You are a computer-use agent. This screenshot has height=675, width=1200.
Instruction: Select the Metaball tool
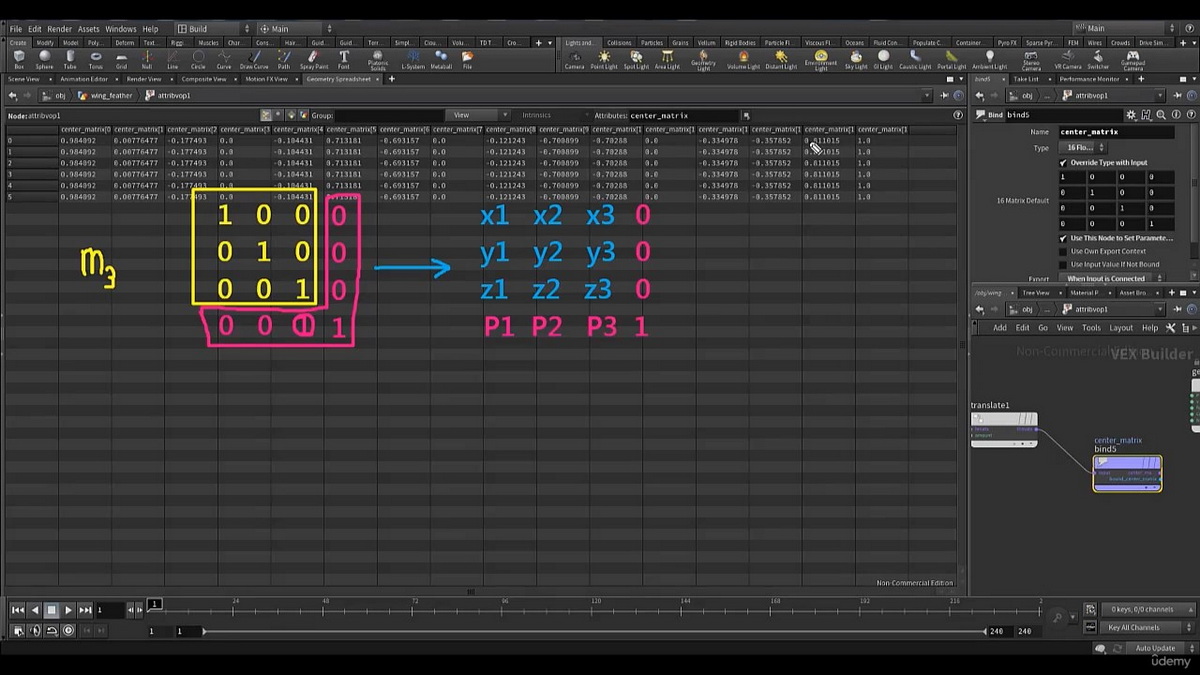click(441, 60)
